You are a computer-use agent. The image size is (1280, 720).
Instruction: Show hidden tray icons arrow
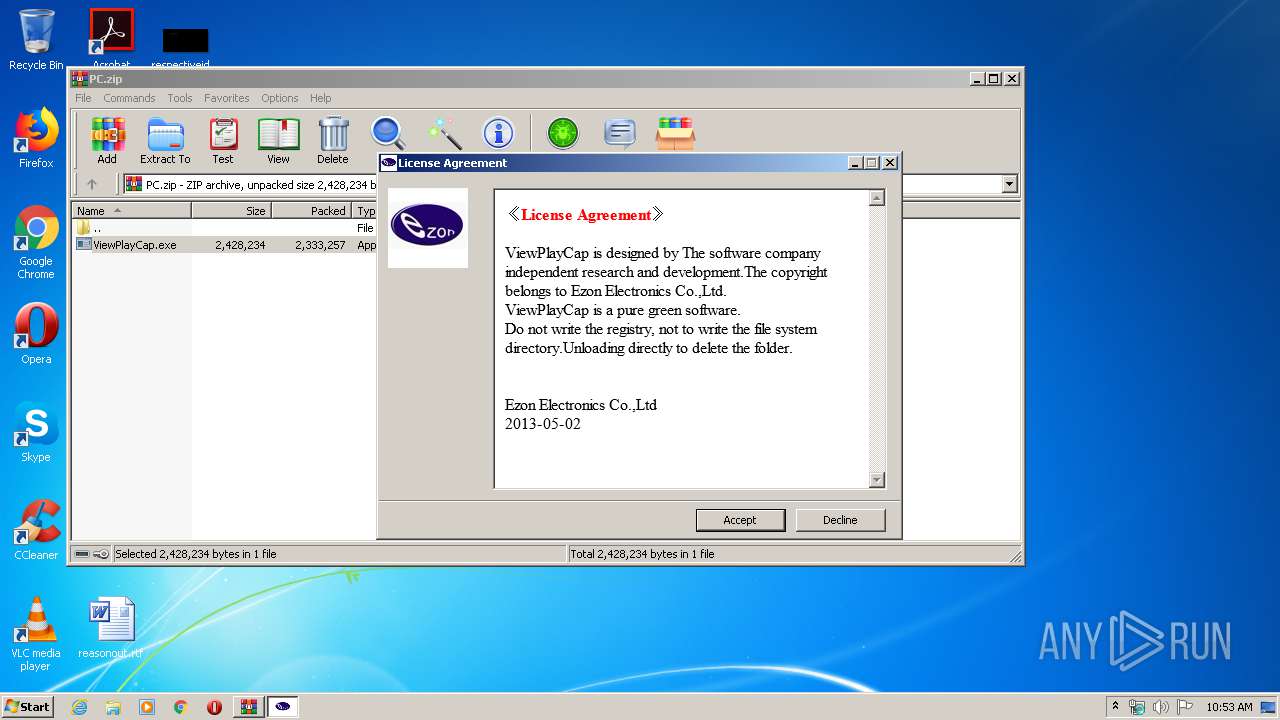[x=1115, y=707]
